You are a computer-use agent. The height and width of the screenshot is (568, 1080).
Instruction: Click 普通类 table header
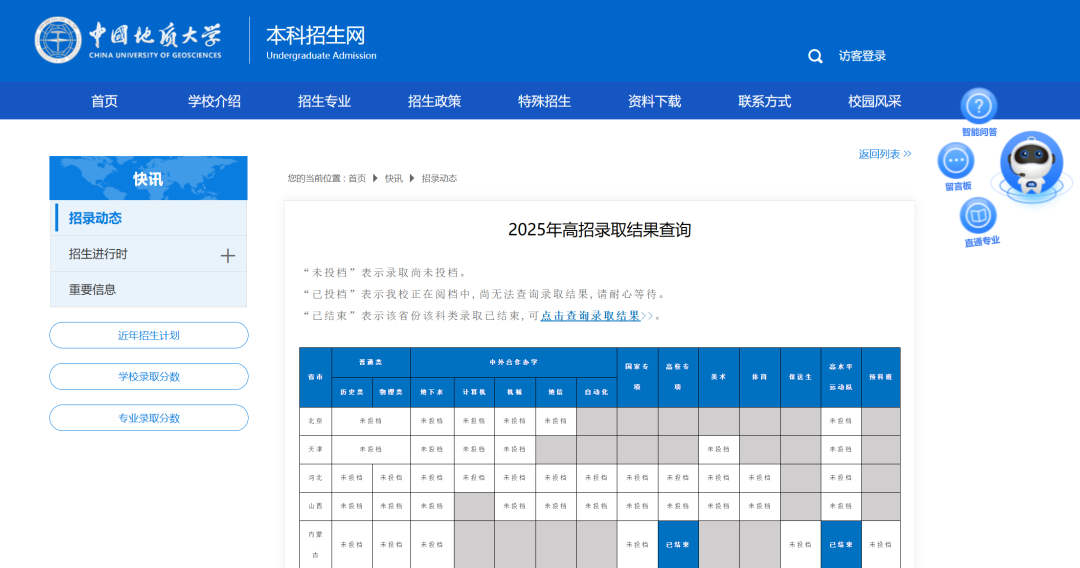point(371,362)
